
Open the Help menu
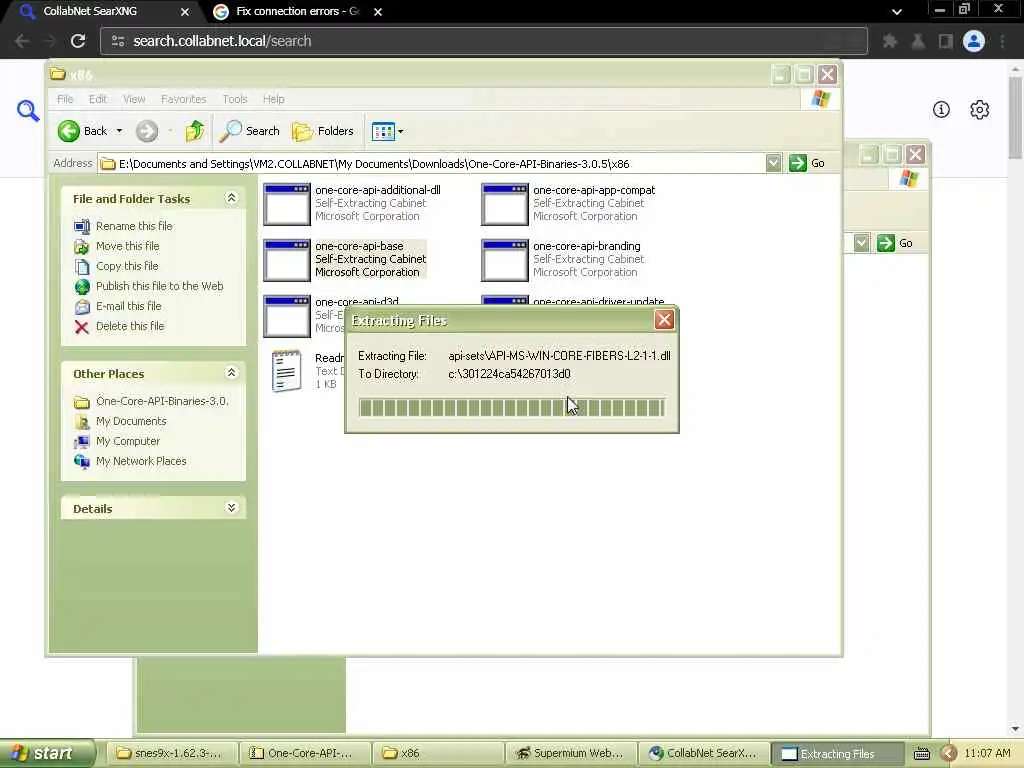pyautogui.click(x=274, y=99)
